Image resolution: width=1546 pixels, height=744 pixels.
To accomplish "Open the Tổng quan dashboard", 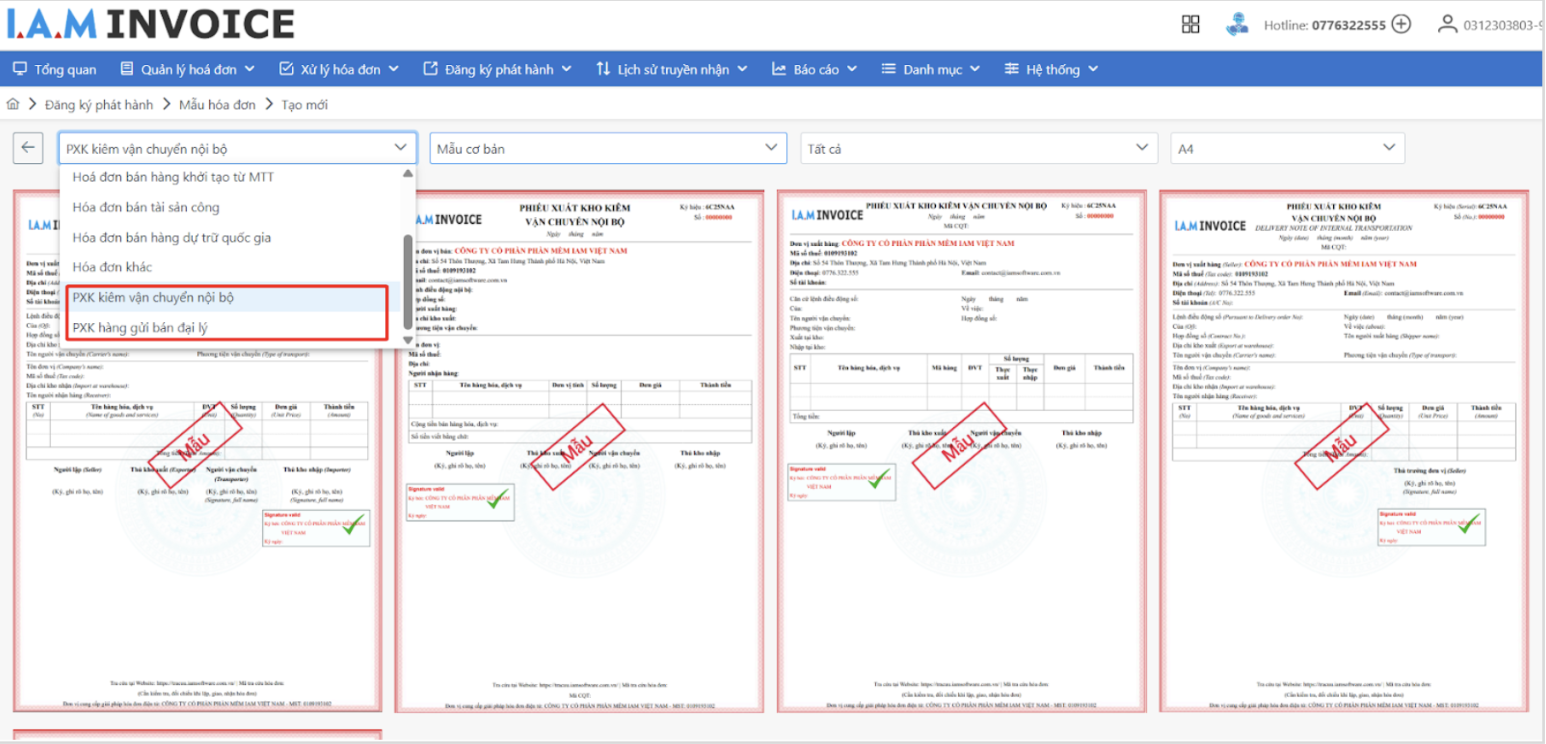I will 55,69.
